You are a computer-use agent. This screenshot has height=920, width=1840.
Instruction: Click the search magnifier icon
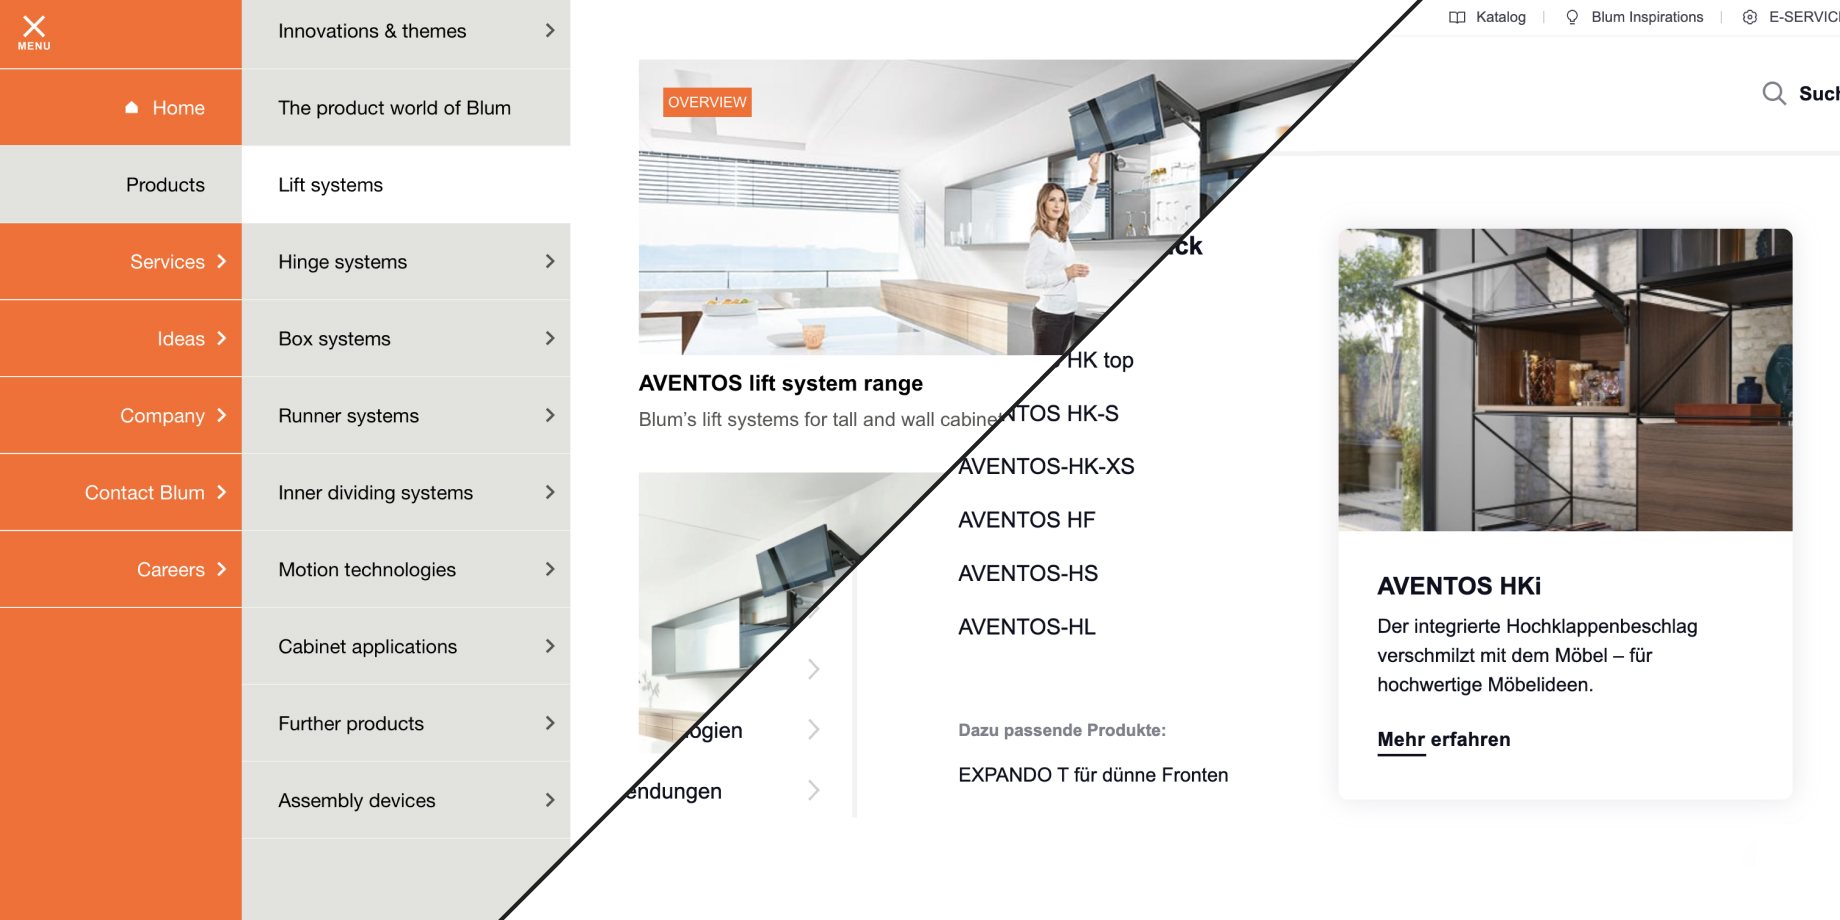1774,93
